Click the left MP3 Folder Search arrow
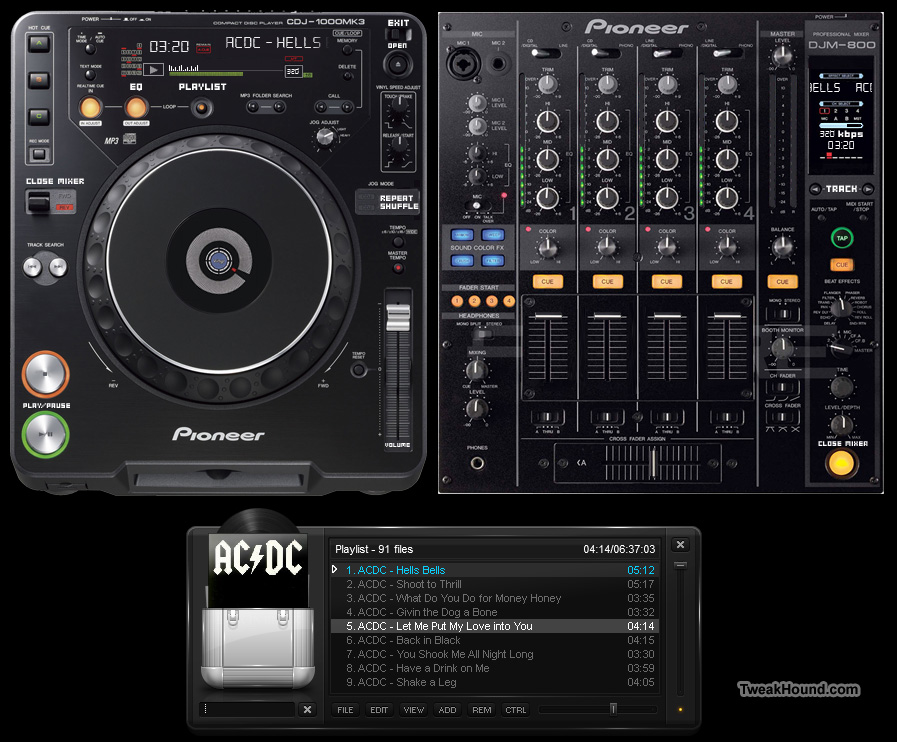 coord(252,106)
